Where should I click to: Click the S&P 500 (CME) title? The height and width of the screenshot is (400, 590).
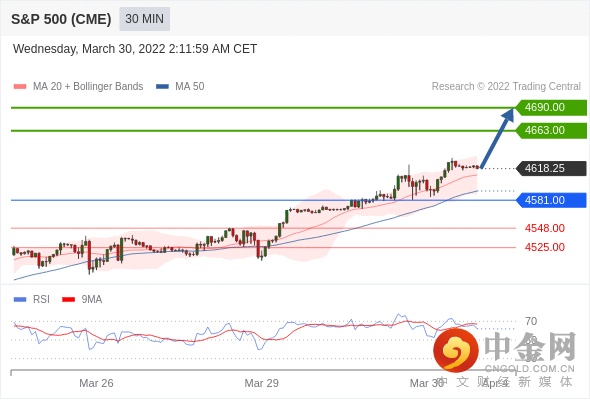click(x=61, y=19)
